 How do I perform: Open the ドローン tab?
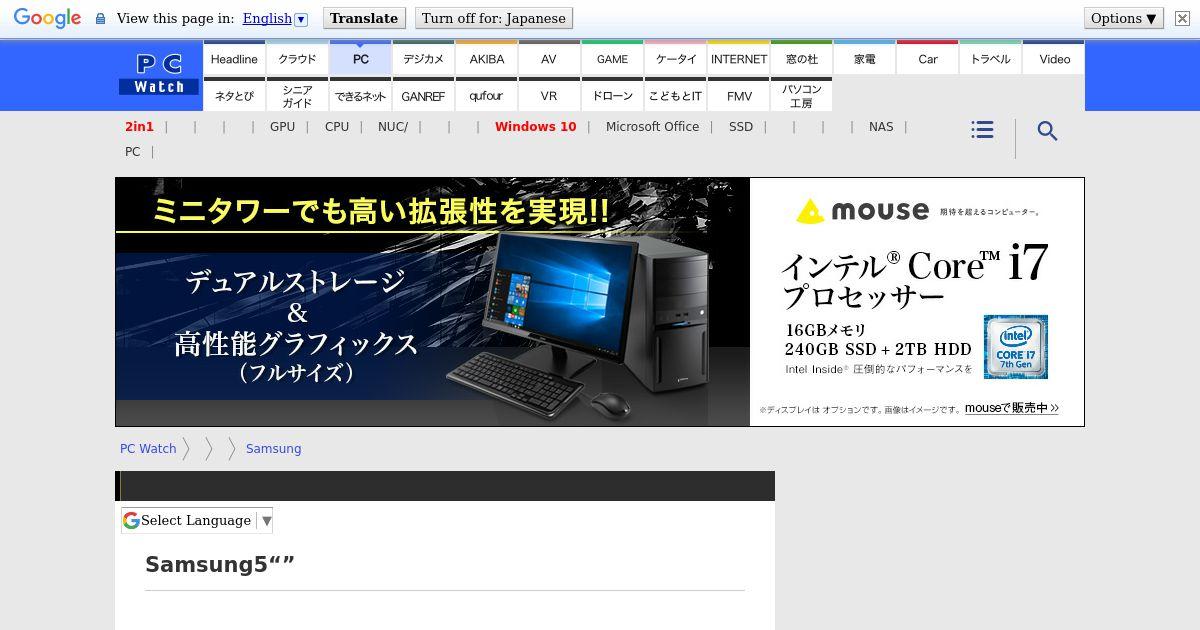[612, 96]
